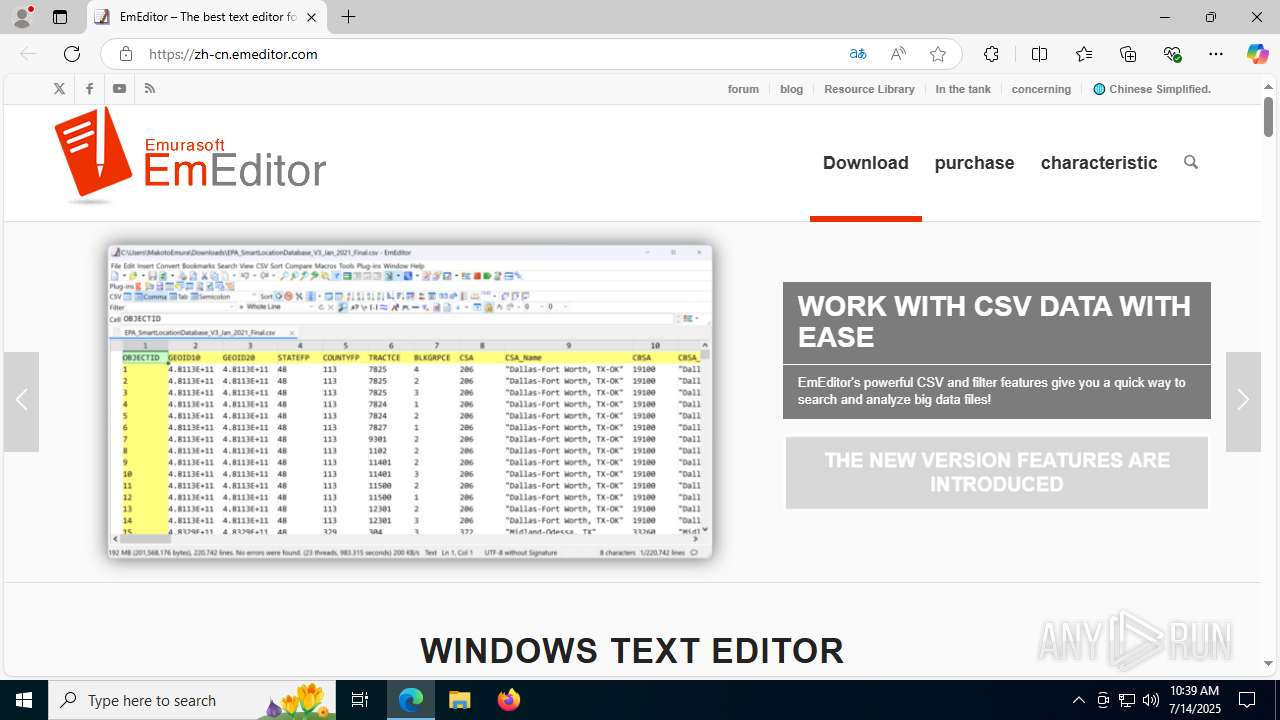Viewport: 1280px width, 720px height.
Task: Open the RSS feed icon
Action: pos(150,89)
